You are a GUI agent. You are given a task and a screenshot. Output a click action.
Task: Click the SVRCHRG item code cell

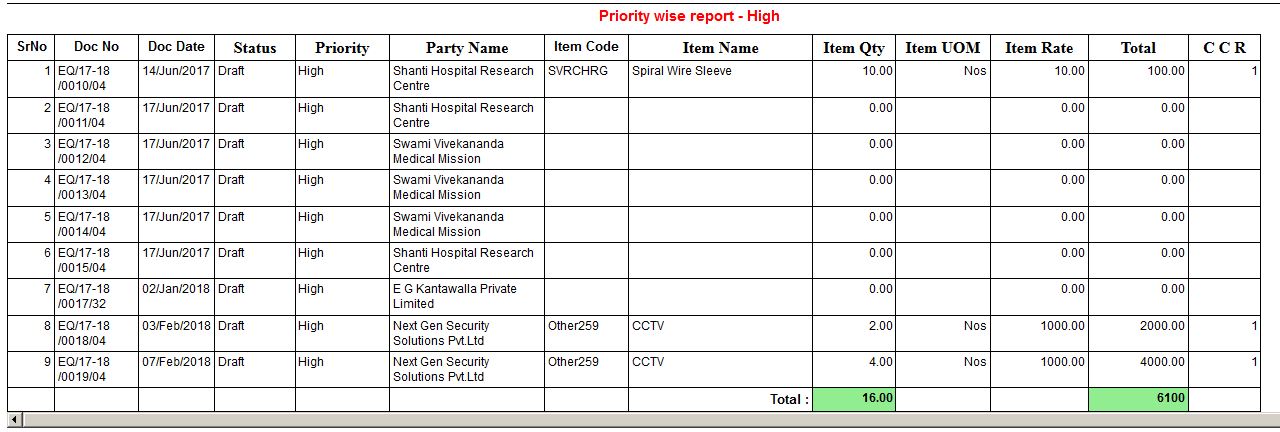click(x=574, y=72)
